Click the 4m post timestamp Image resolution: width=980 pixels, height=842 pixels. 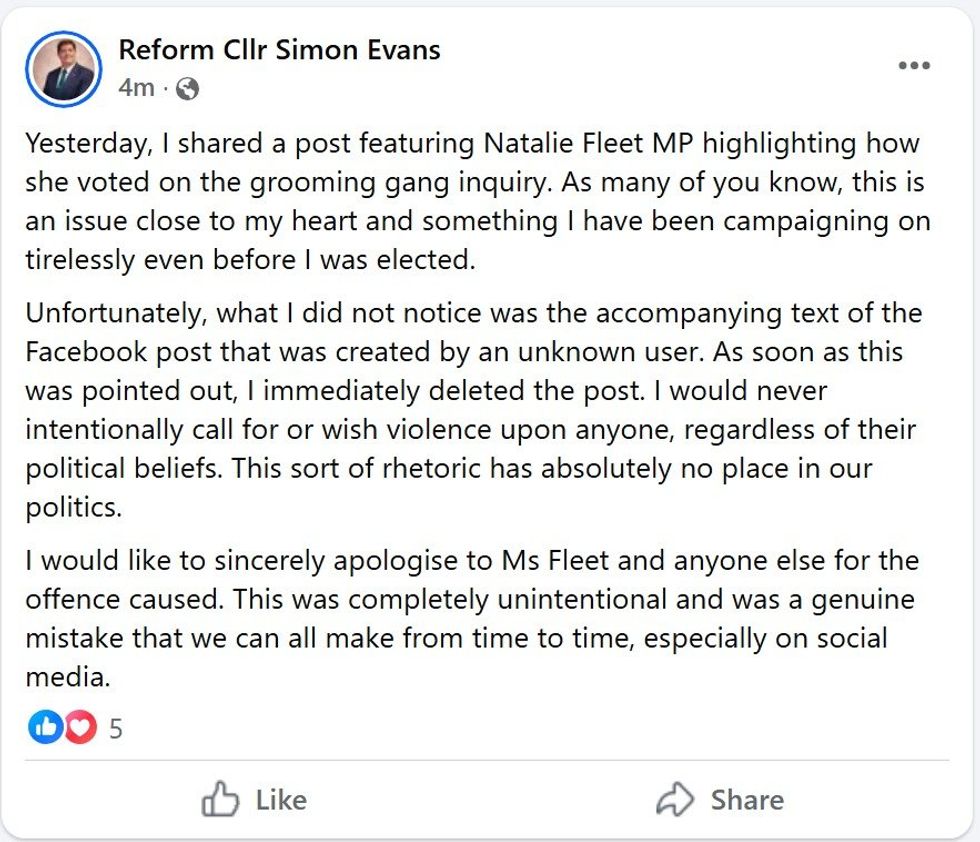[x=136, y=88]
